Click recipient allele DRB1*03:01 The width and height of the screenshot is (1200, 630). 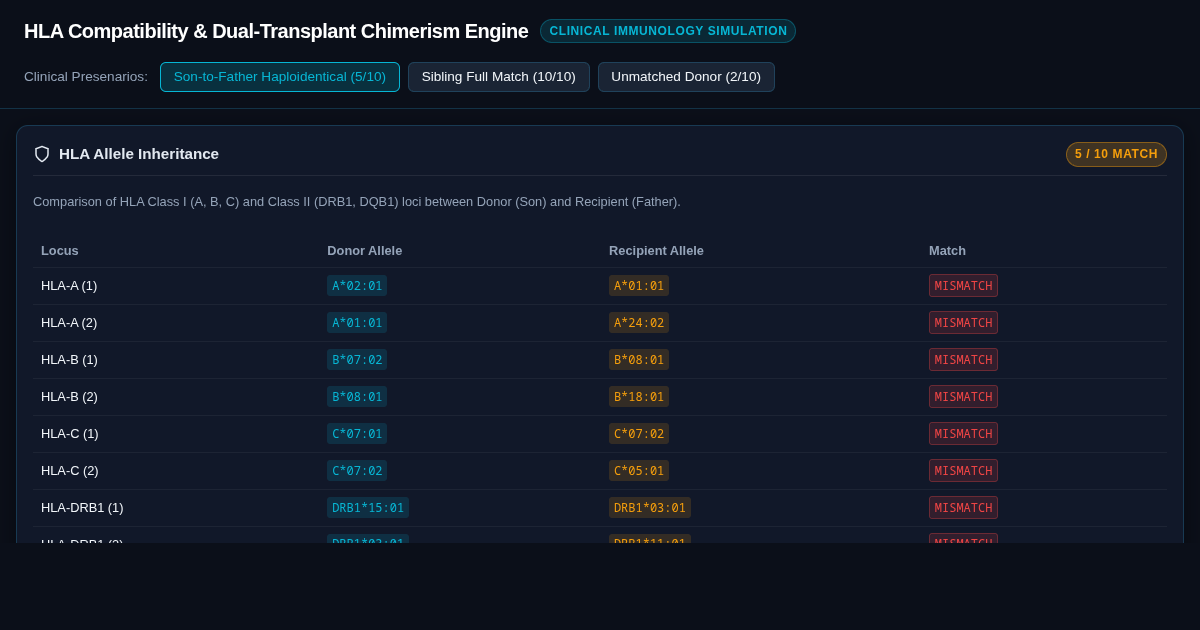click(x=650, y=508)
